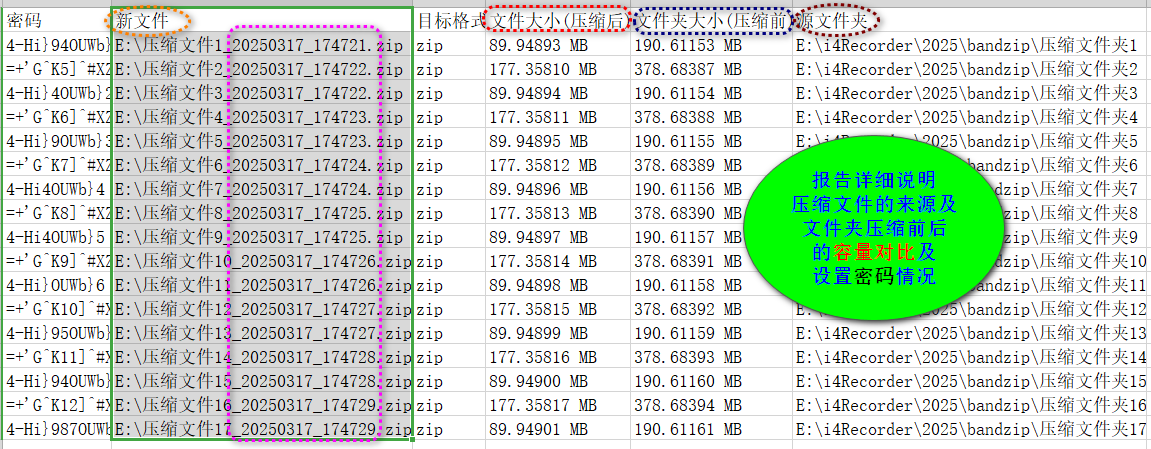
Task: Select the file size cell 89.94901 MB
Action: 558,429
